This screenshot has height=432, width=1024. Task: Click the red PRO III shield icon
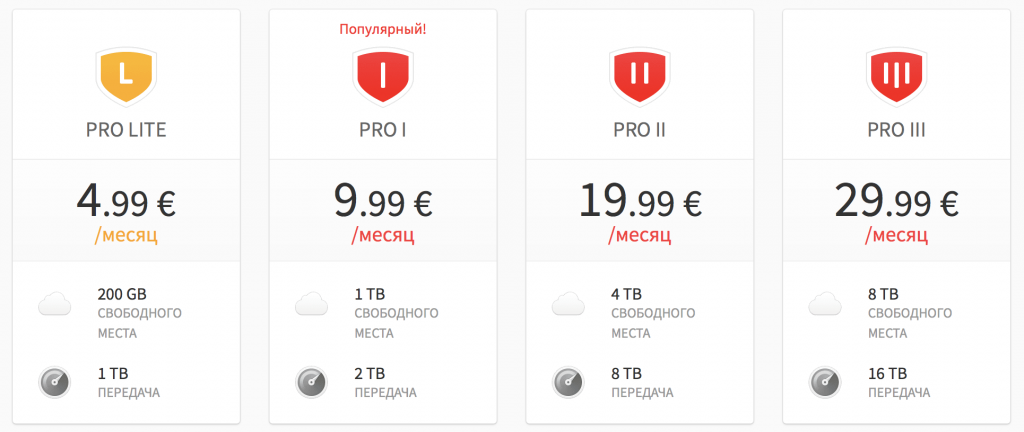[896, 75]
